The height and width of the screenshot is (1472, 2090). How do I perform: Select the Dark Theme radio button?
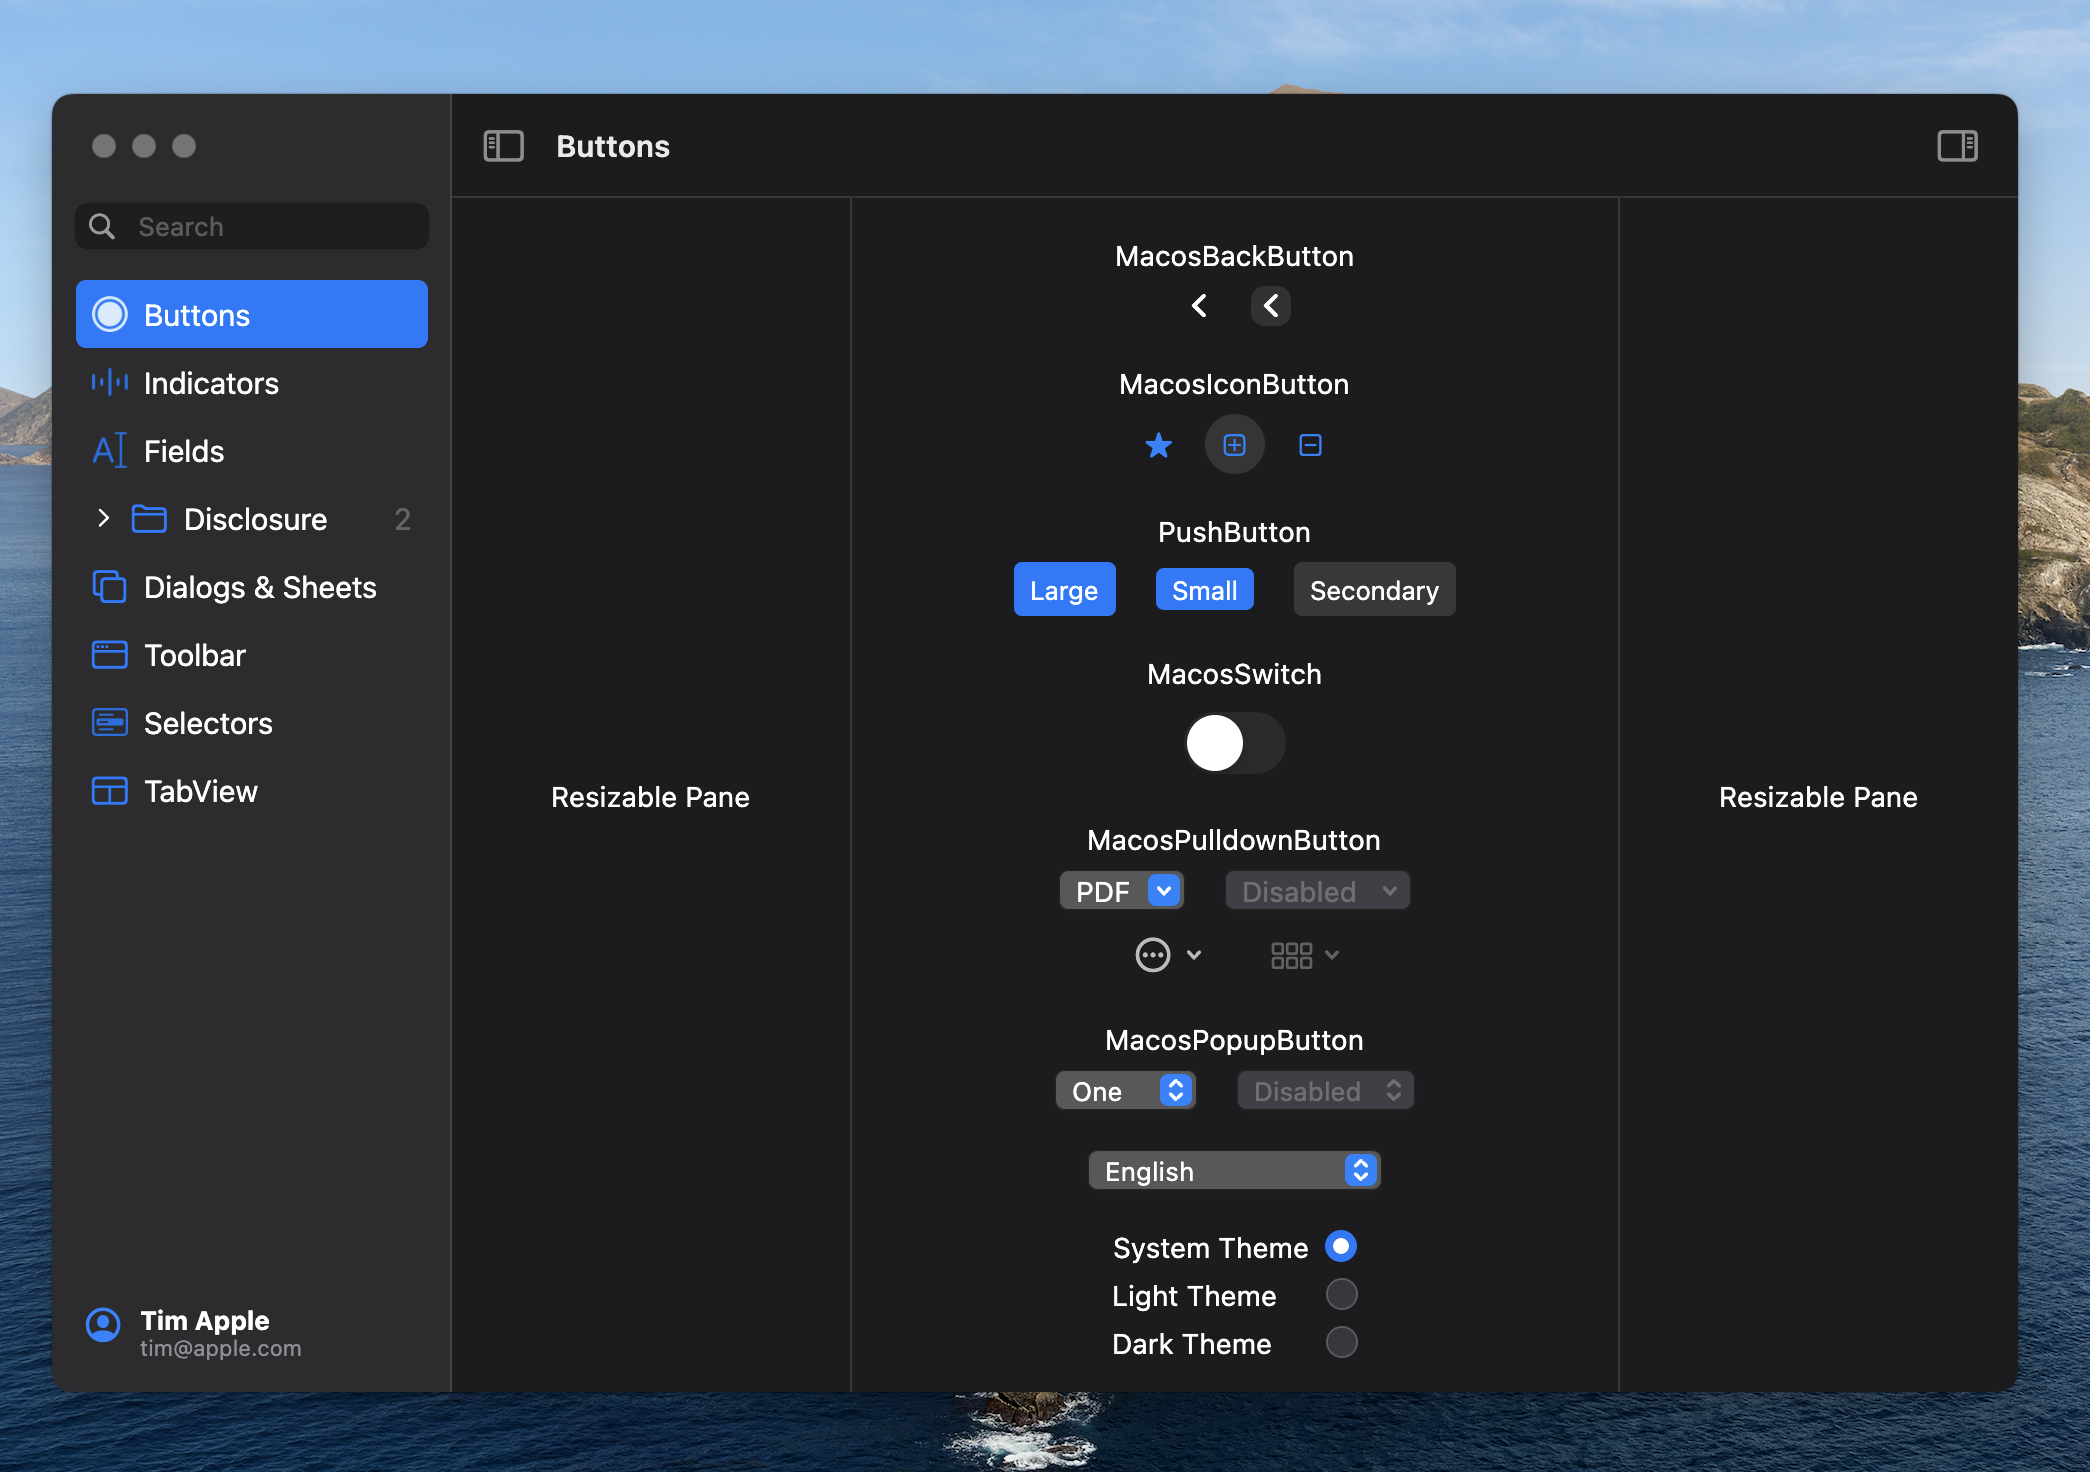click(x=1341, y=1343)
